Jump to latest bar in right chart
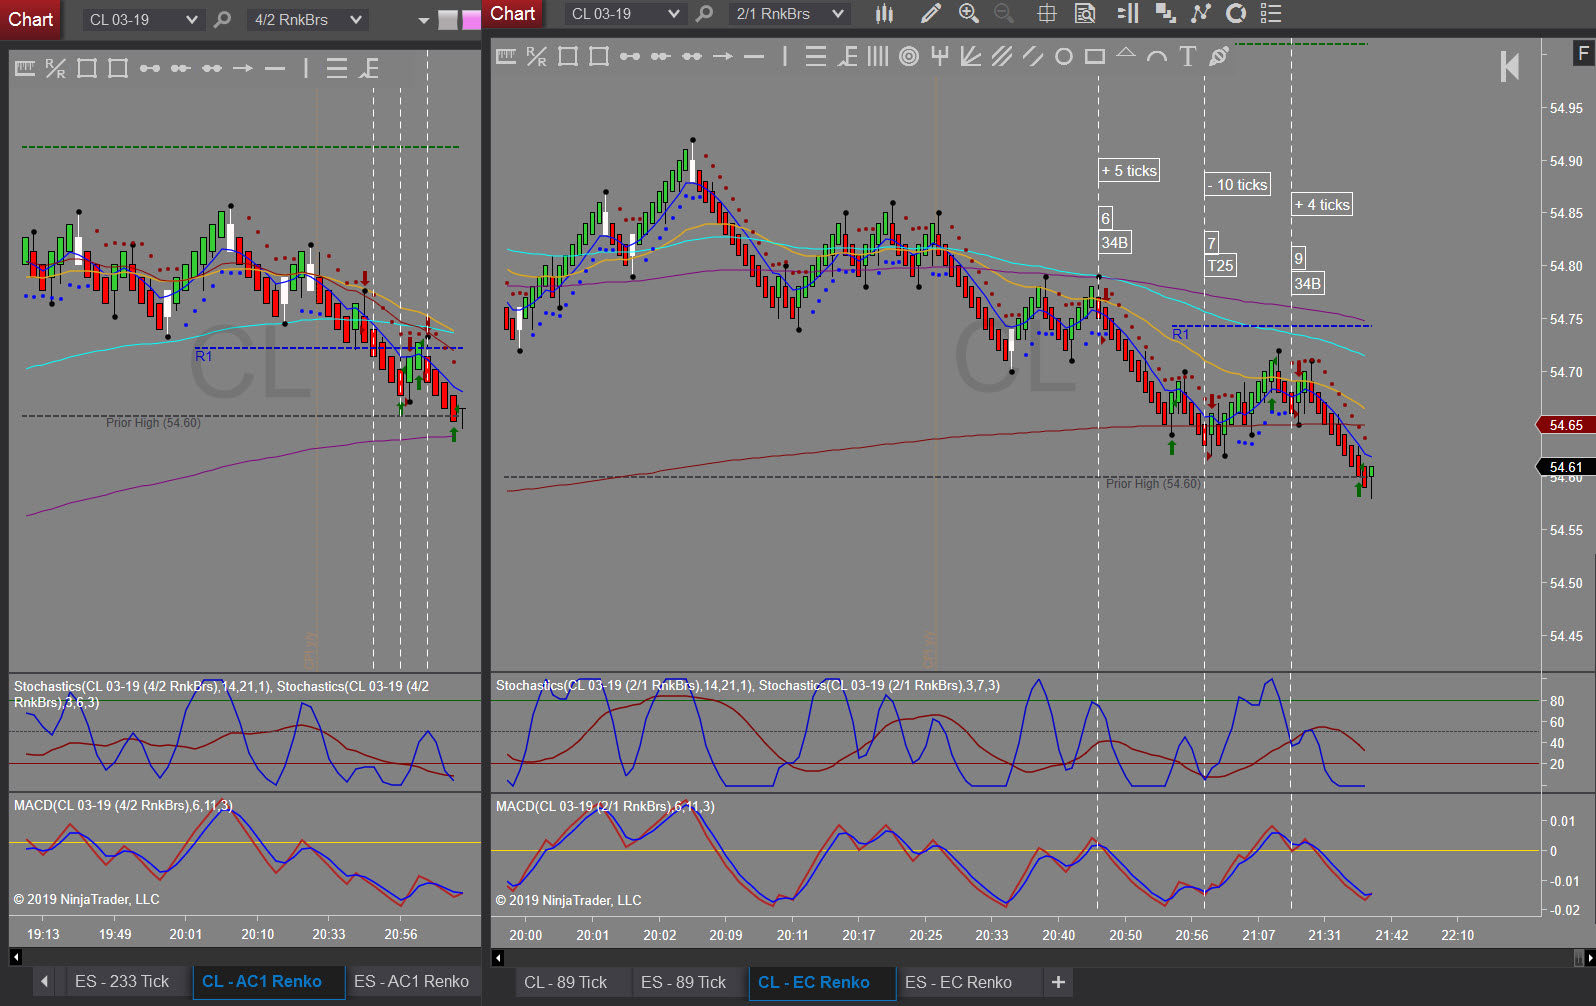The image size is (1596, 1006). tap(1510, 67)
